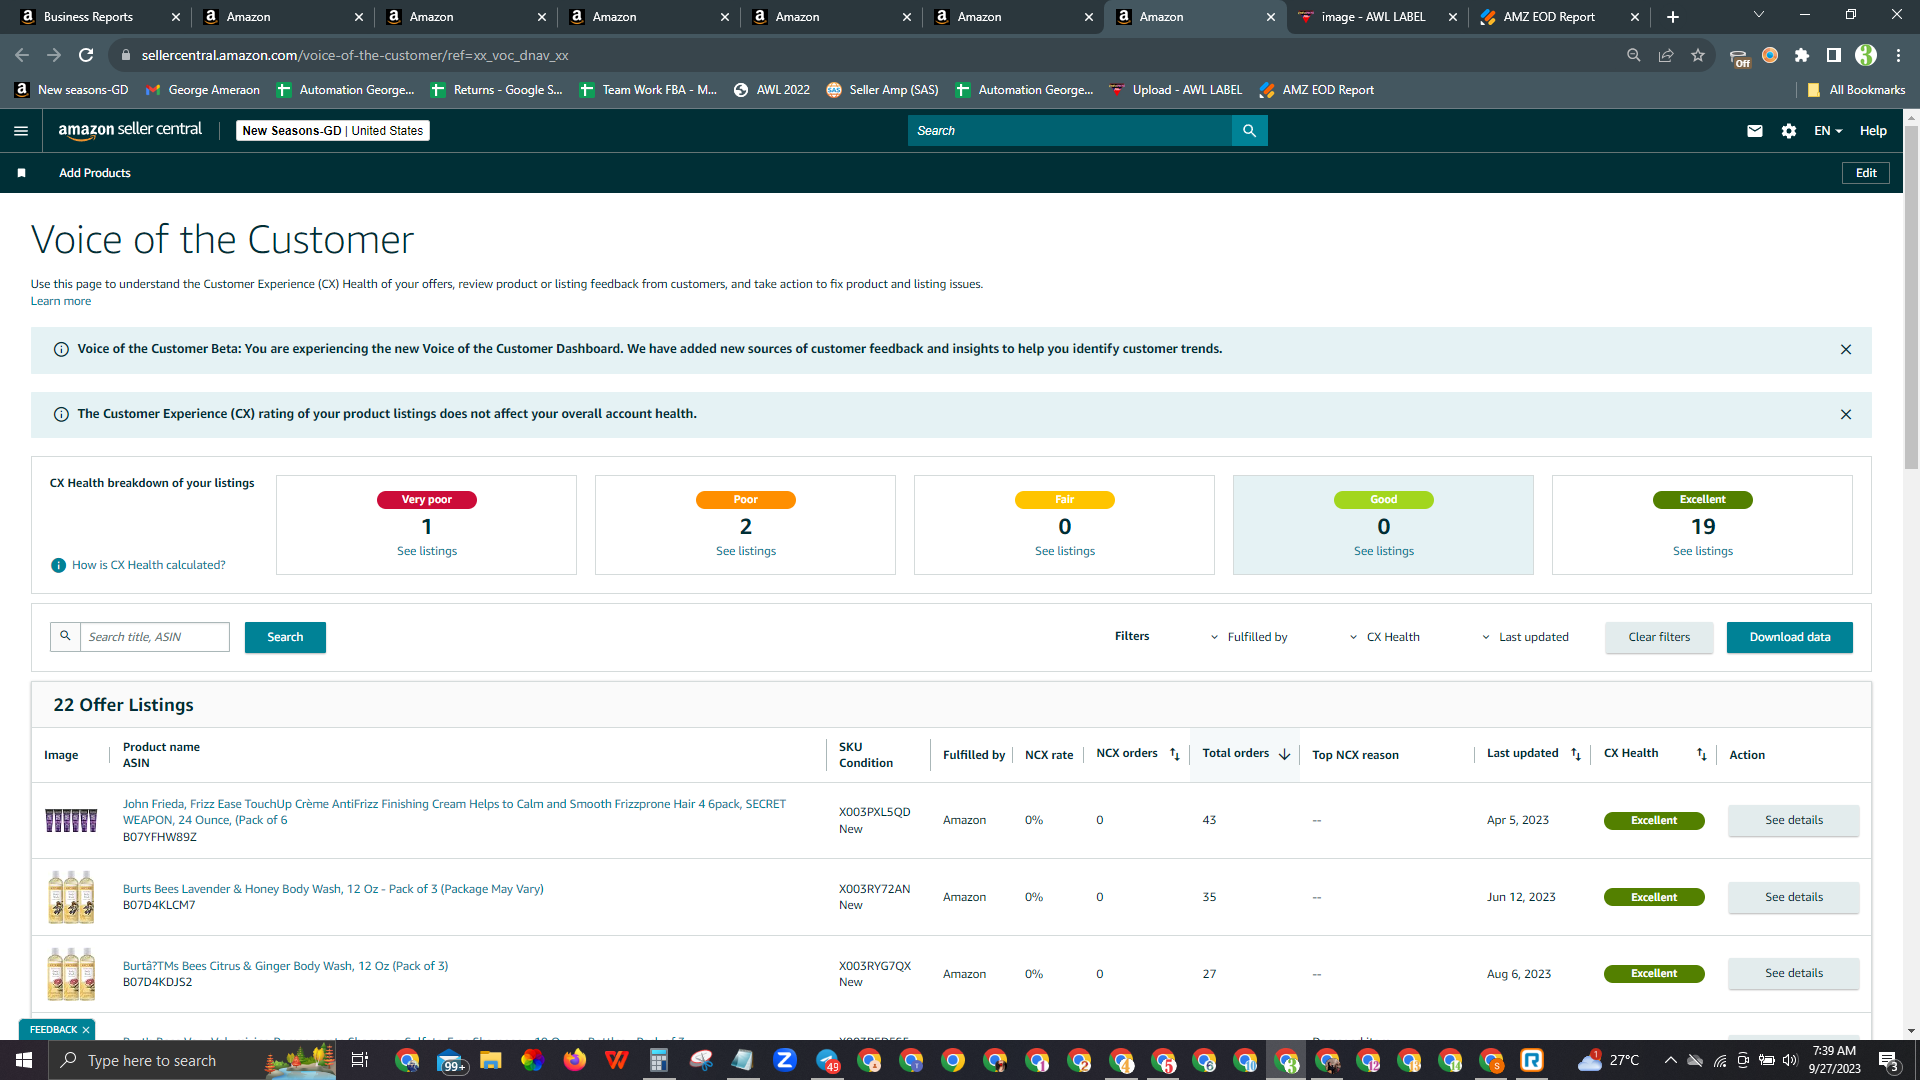Sort the table by Total orders

(x=1285, y=754)
